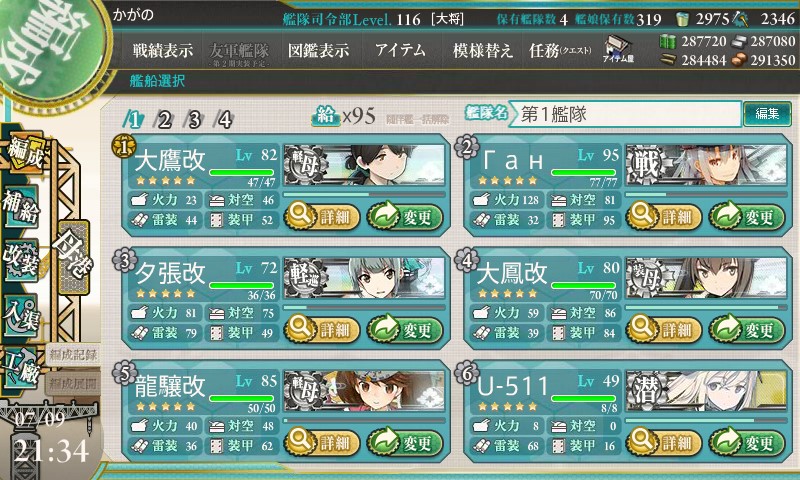
Task: Open the 工廠 factory sidebar icon
Action: pyautogui.click(x=21, y=368)
